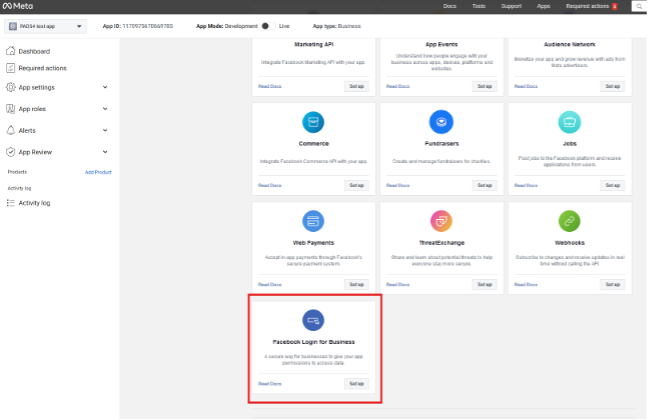Open the search icon in top bar
The image size is (648, 420).
(639, 6)
